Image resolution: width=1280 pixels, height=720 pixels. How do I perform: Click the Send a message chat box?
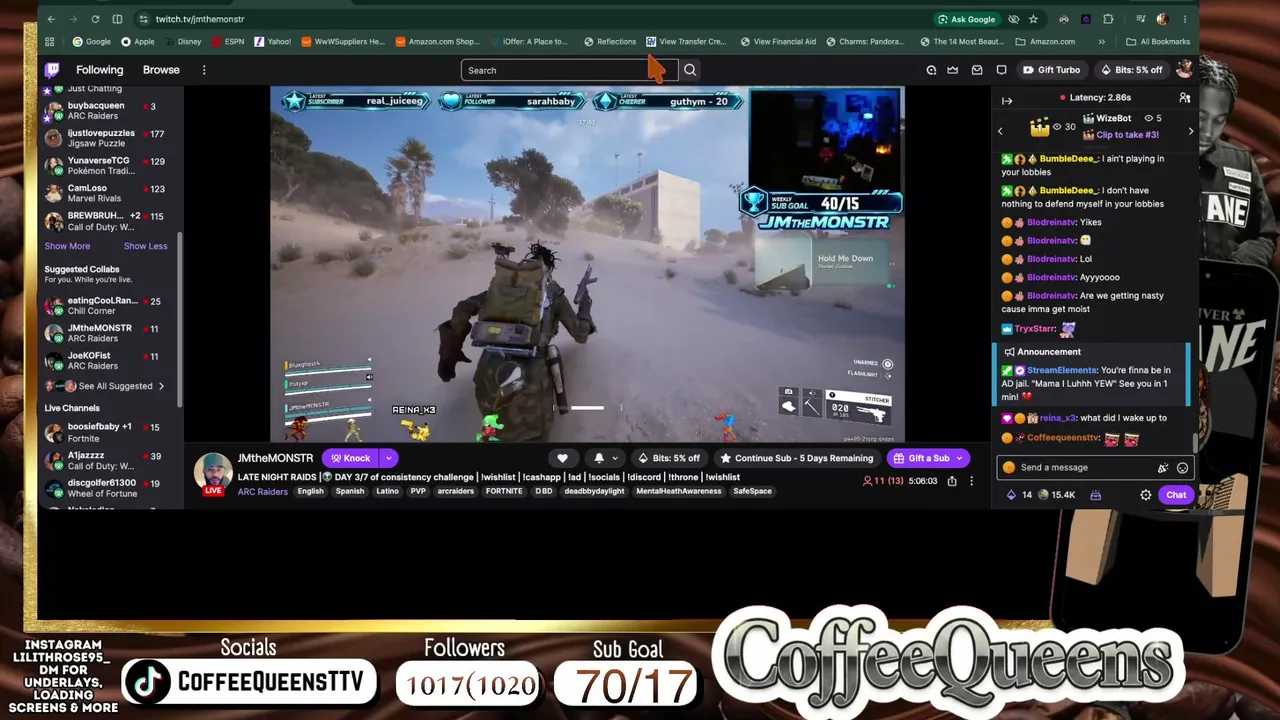(1094, 467)
